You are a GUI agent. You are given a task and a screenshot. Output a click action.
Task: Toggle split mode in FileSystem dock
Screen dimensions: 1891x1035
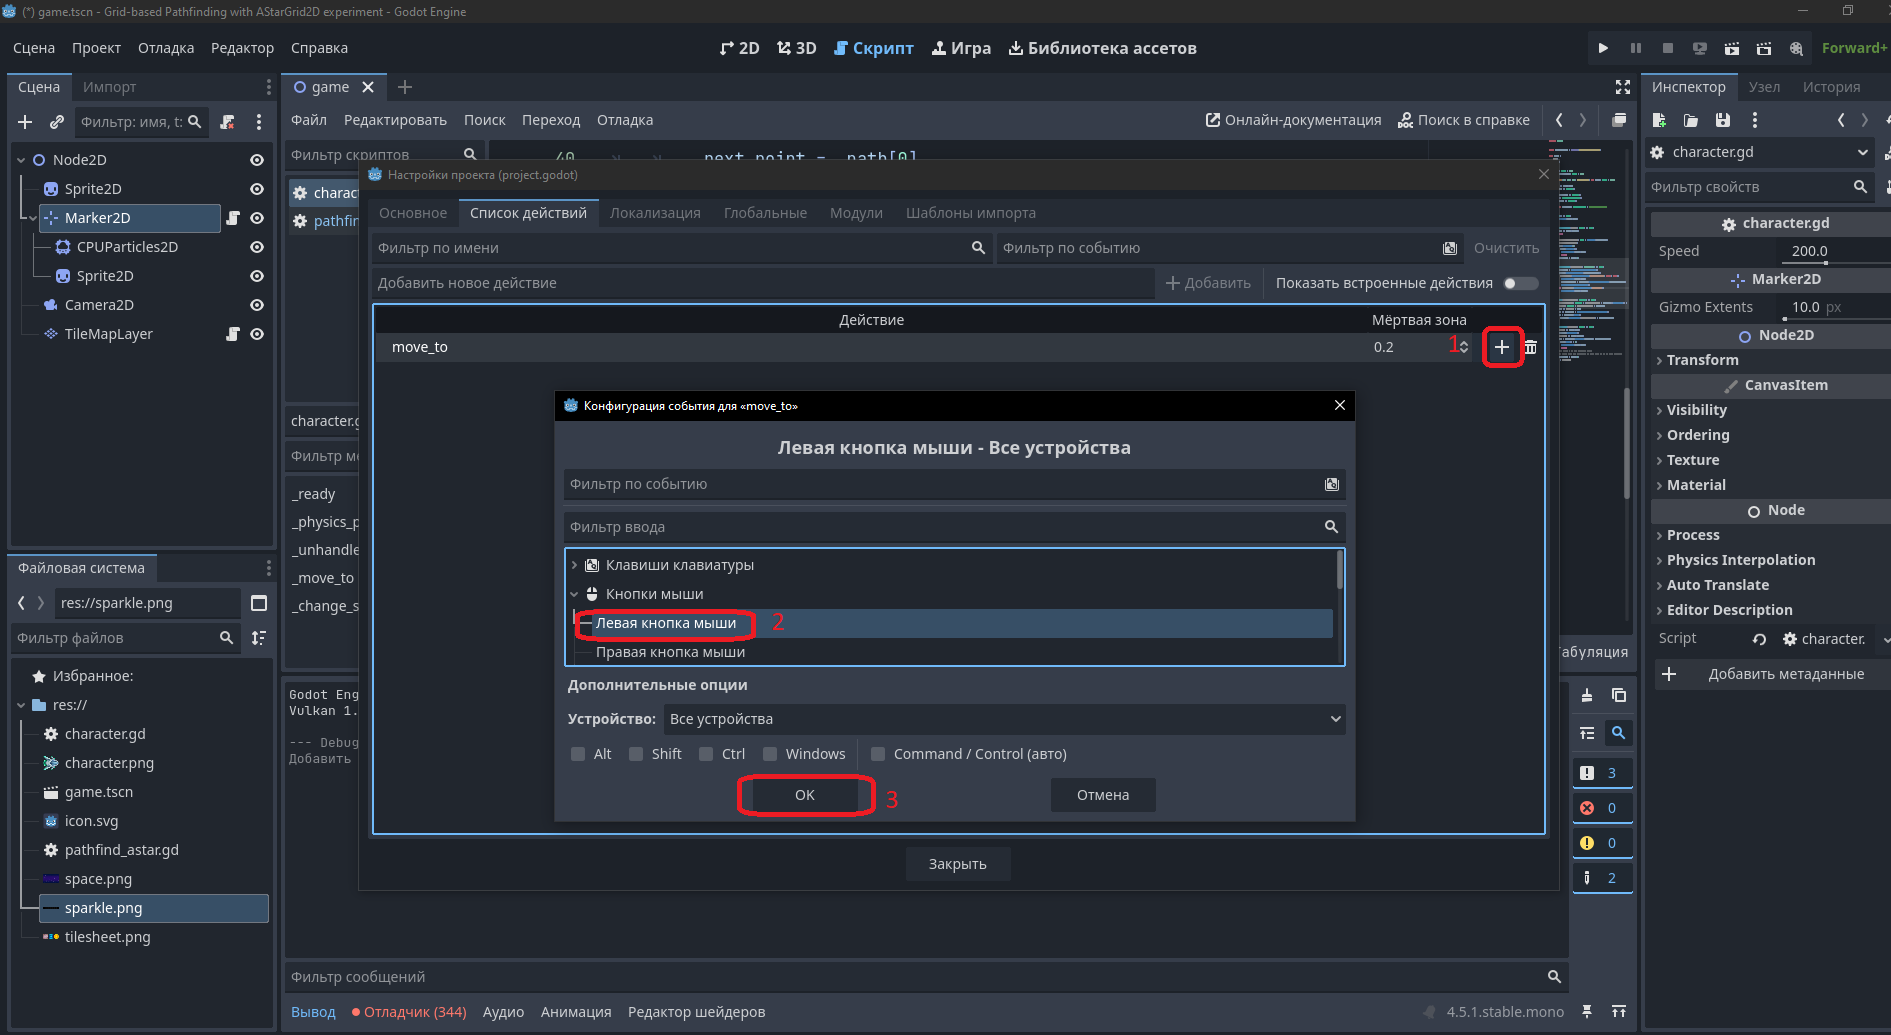point(259,603)
